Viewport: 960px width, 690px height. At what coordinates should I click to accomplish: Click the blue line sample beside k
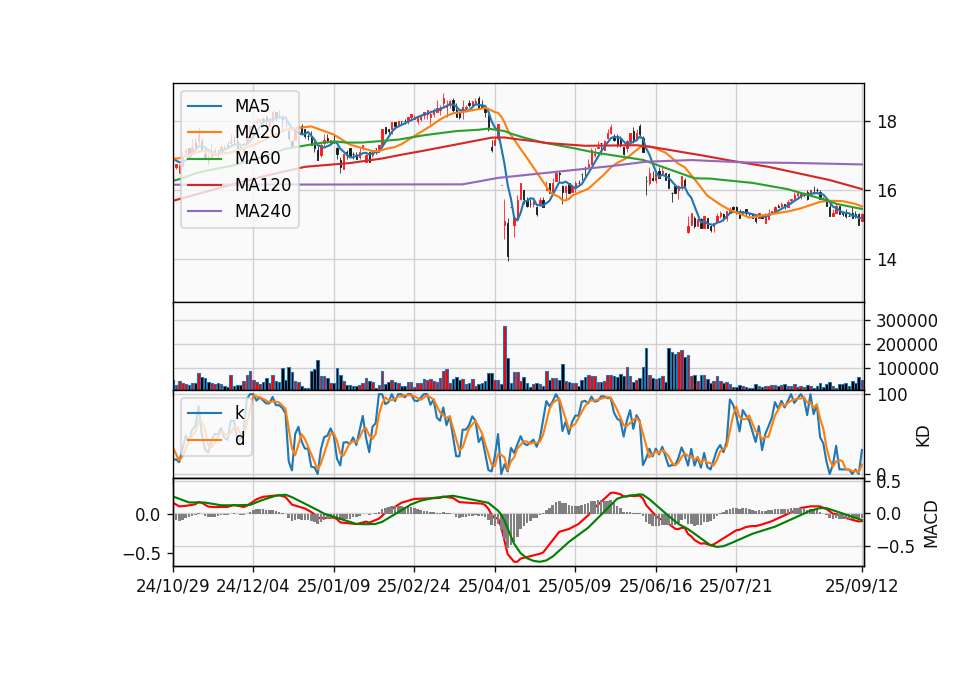click(204, 413)
